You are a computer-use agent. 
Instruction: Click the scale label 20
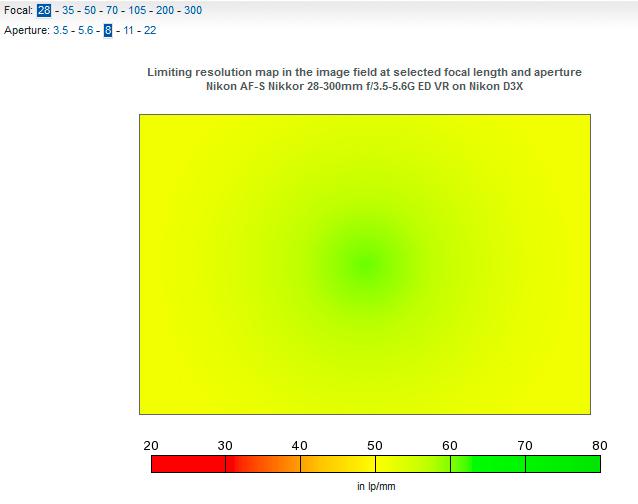click(151, 445)
